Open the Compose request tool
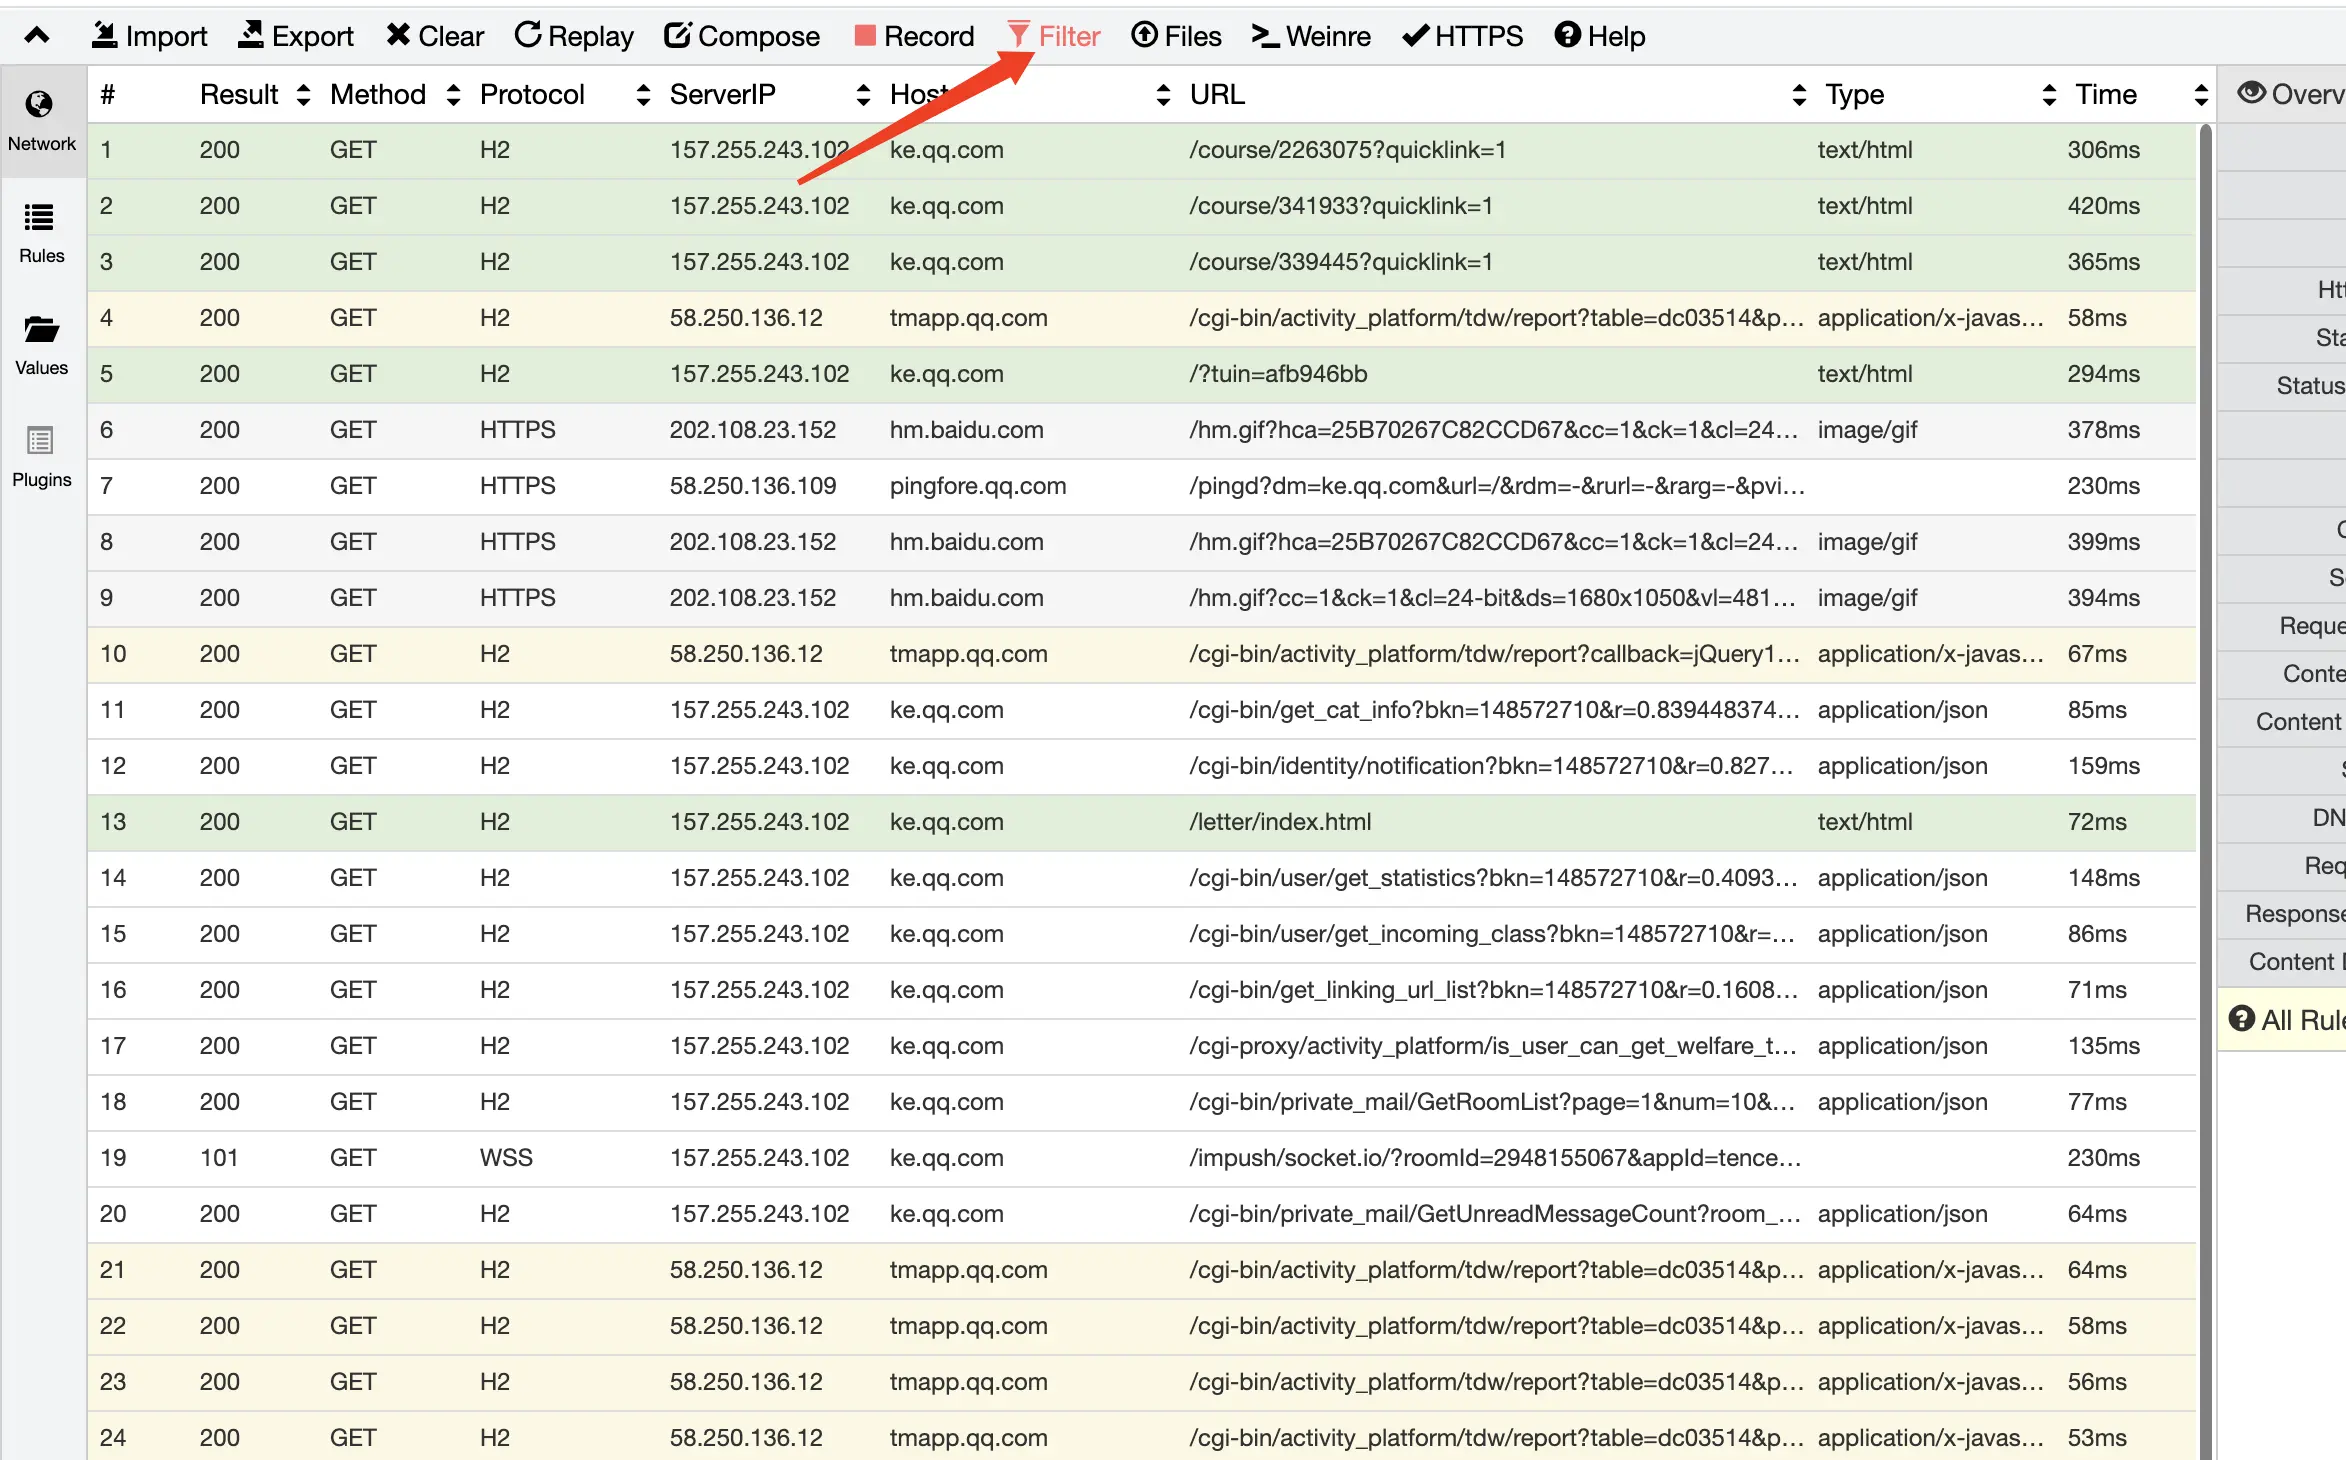2346x1460 pixels. [x=741, y=36]
